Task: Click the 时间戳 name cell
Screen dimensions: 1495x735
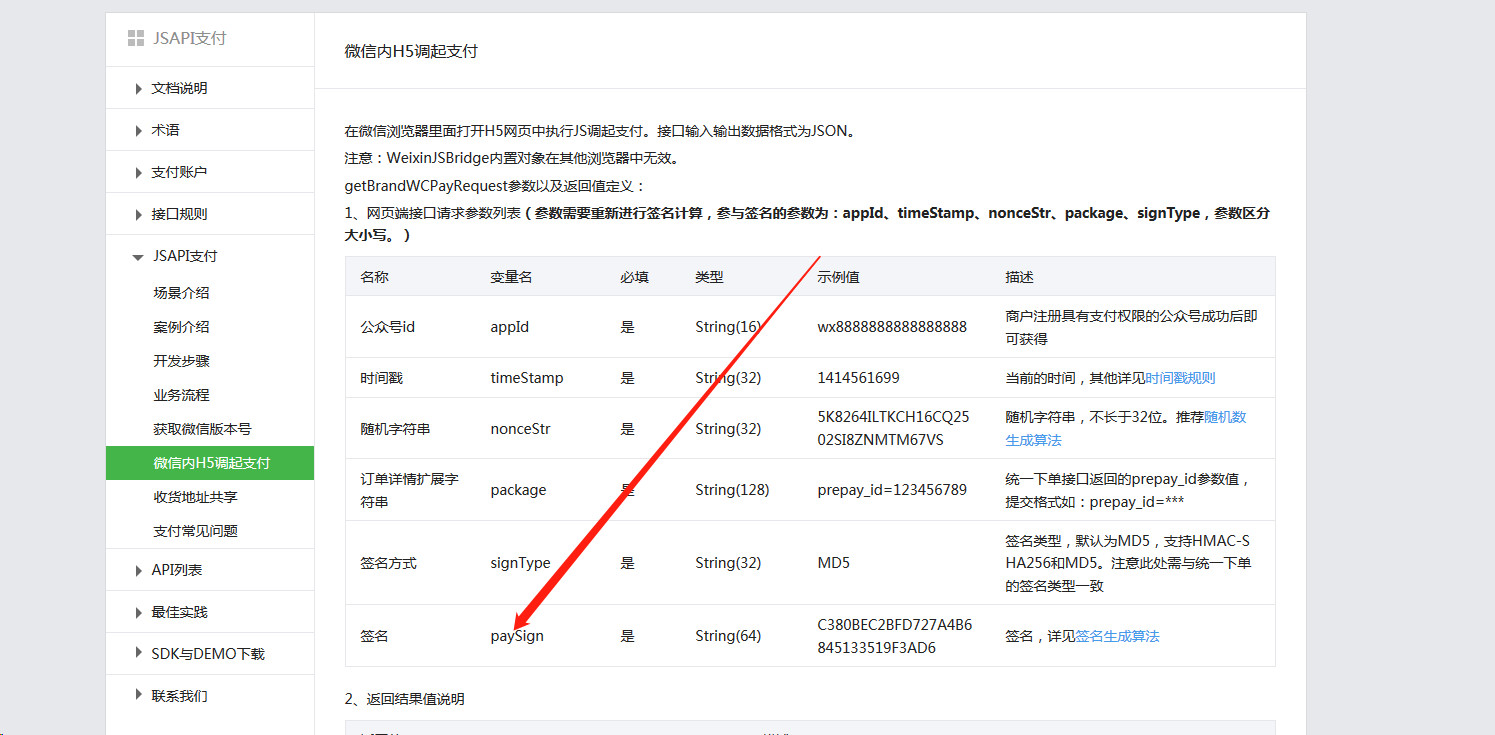Action: coord(381,378)
